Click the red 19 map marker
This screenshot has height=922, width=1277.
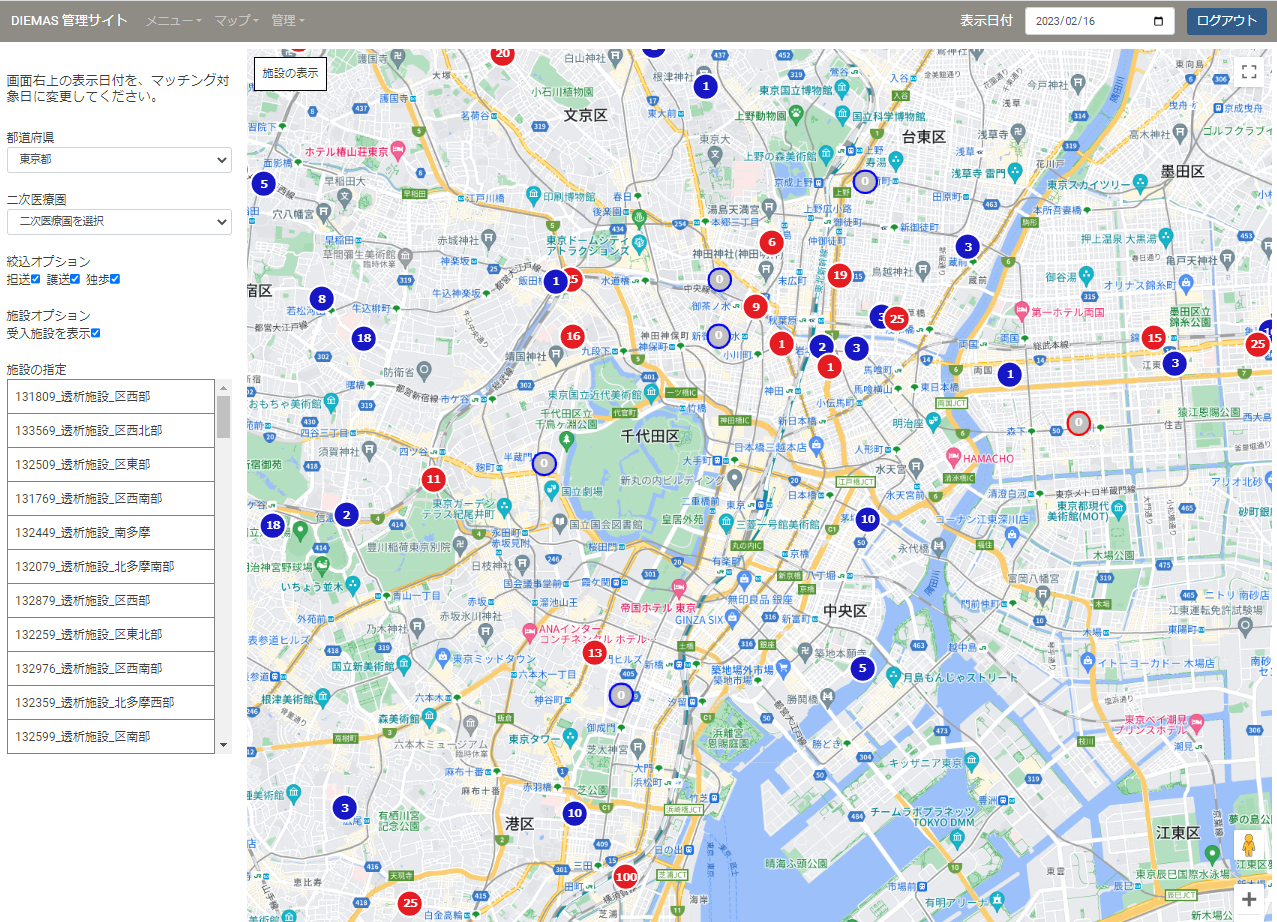840,275
